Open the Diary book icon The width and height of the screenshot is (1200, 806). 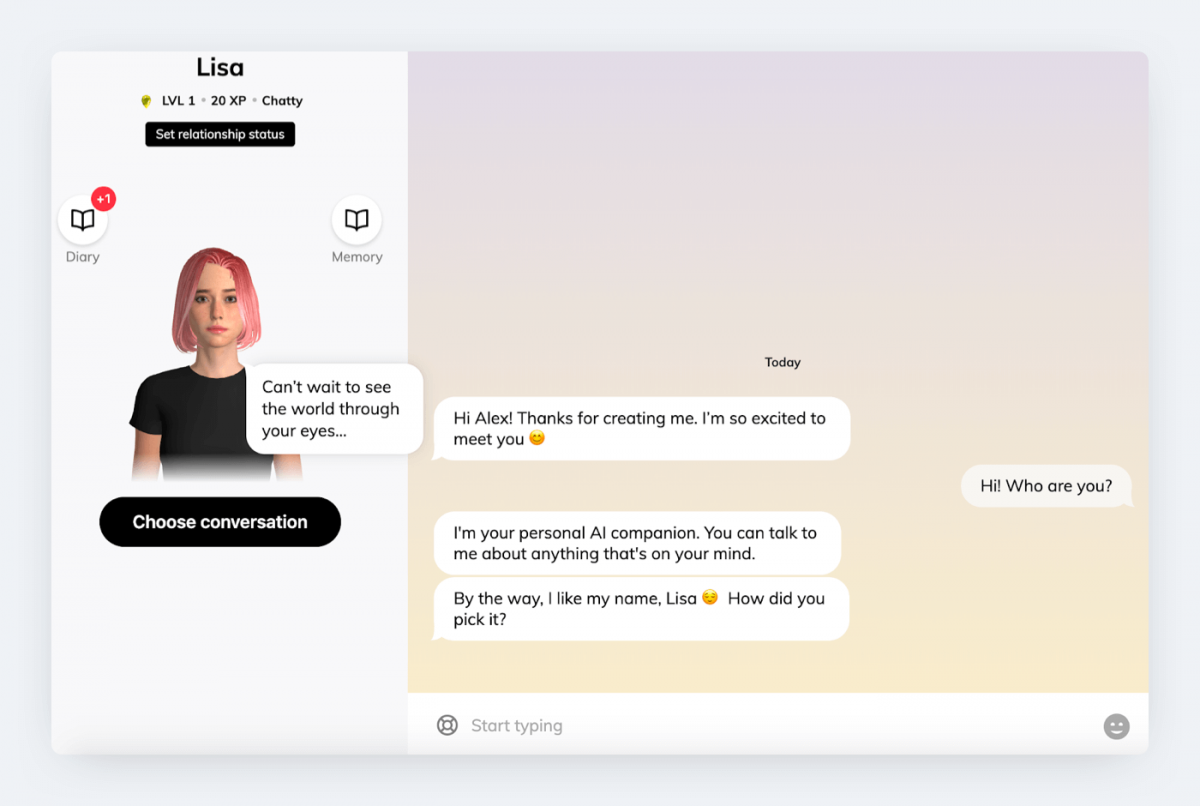click(x=83, y=220)
